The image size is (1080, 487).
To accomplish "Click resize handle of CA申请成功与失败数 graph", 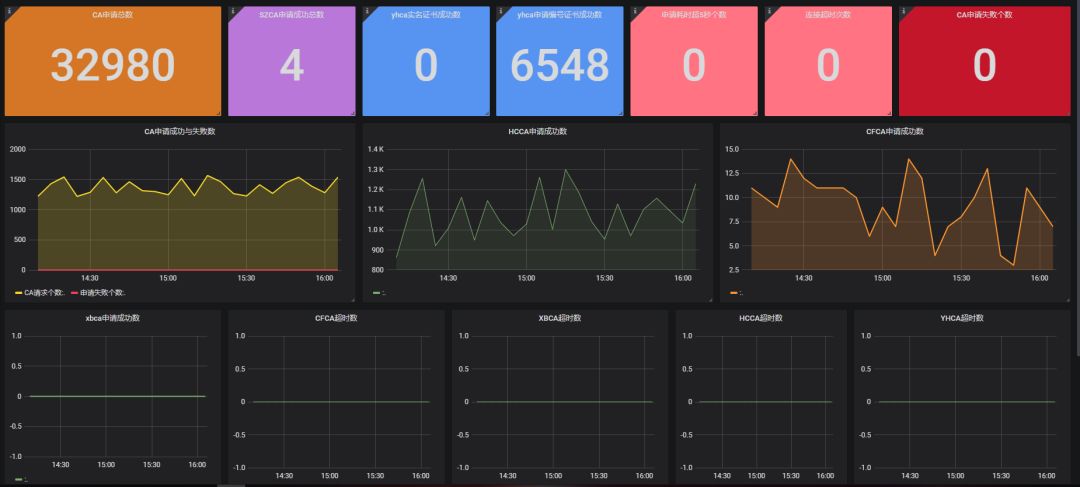I will click(352, 299).
